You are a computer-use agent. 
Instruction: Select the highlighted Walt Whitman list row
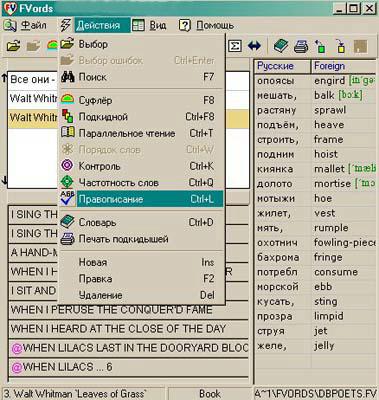point(33,118)
